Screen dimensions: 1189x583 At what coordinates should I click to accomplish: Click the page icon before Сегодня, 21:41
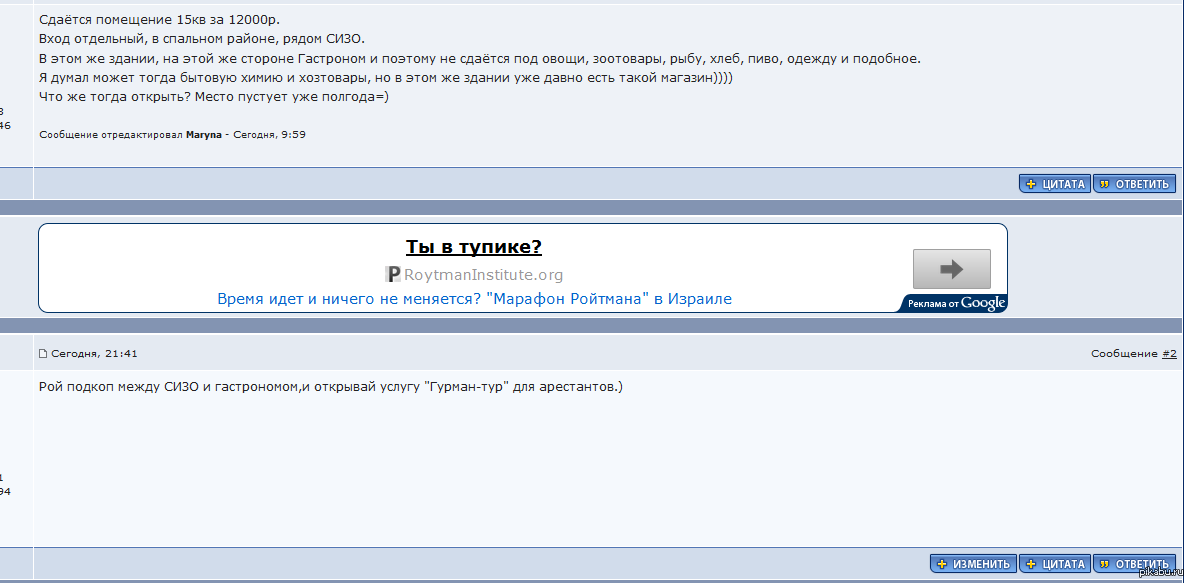coord(43,354)
